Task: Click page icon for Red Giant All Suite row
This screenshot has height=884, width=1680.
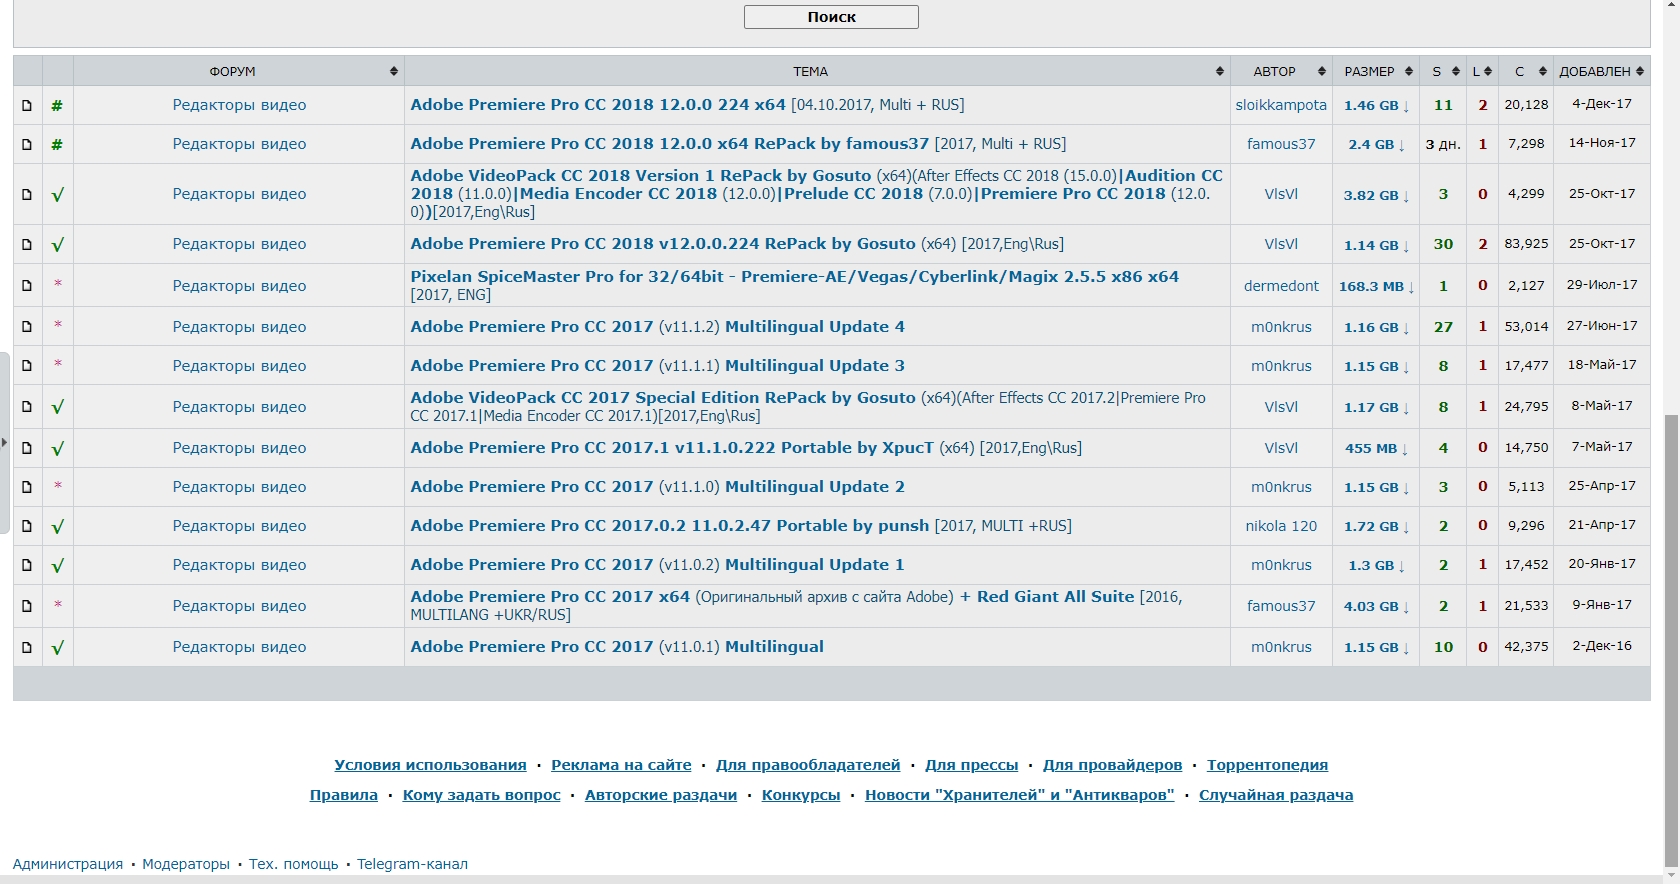Action: coord(27,605)
